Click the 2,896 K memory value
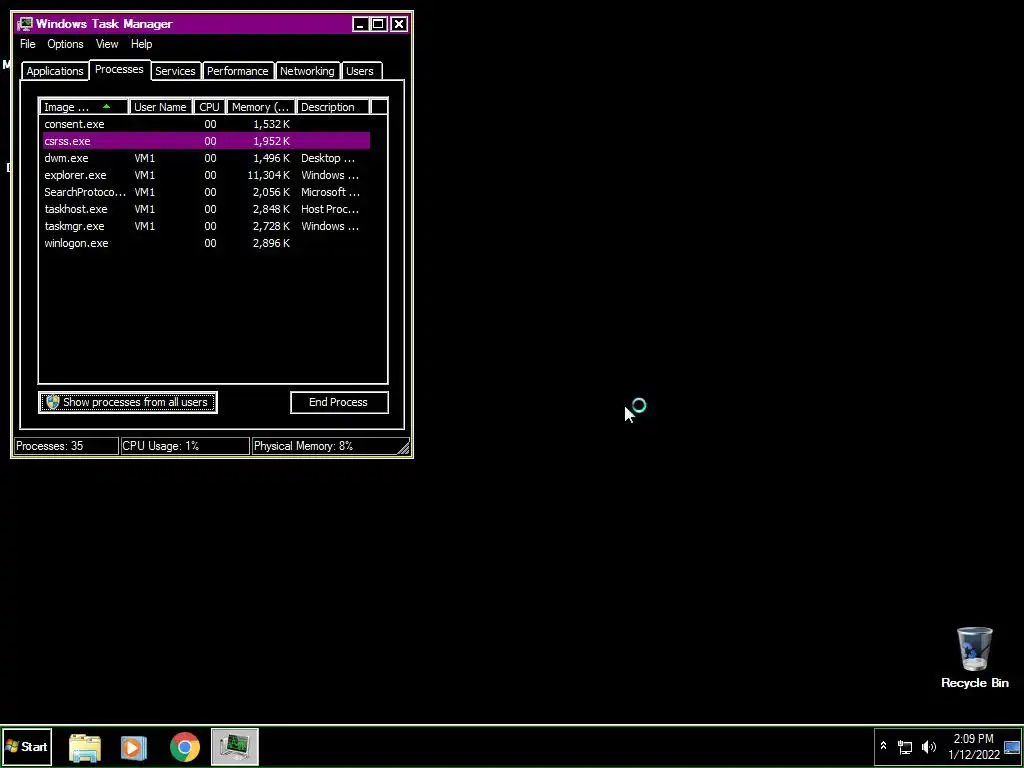 click(x=271, y=243)
